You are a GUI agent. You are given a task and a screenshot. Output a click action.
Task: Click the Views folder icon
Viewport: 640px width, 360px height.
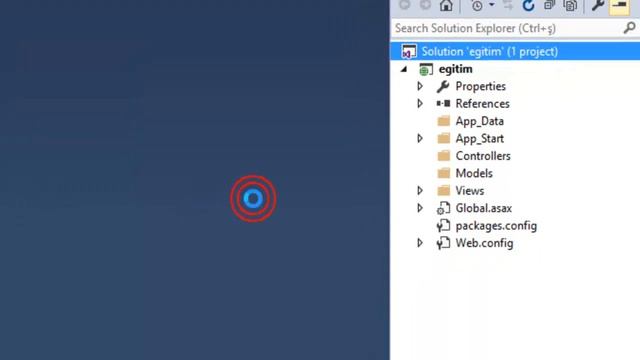tap(443, 191)
